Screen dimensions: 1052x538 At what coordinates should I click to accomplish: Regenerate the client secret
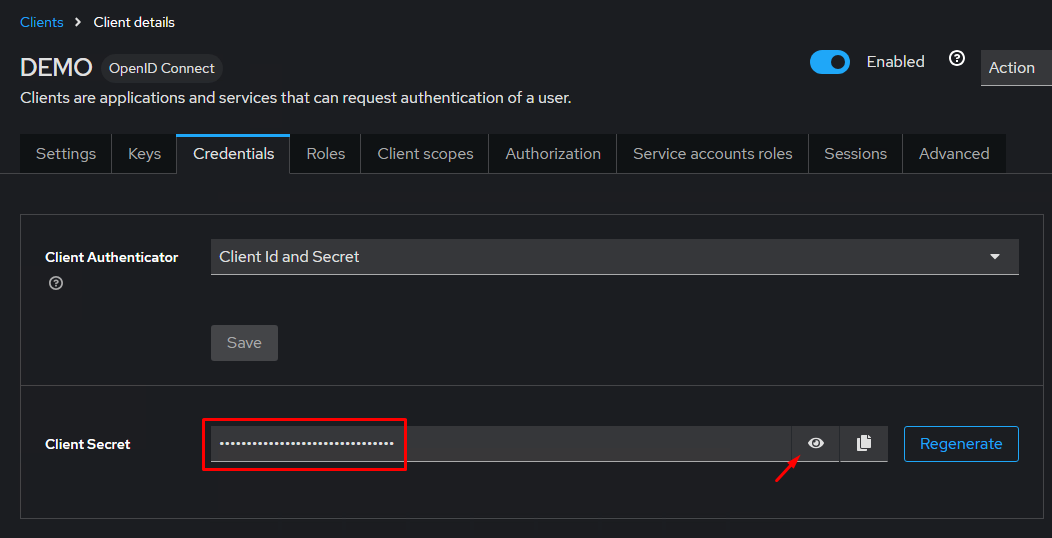(x=960, y=444)
